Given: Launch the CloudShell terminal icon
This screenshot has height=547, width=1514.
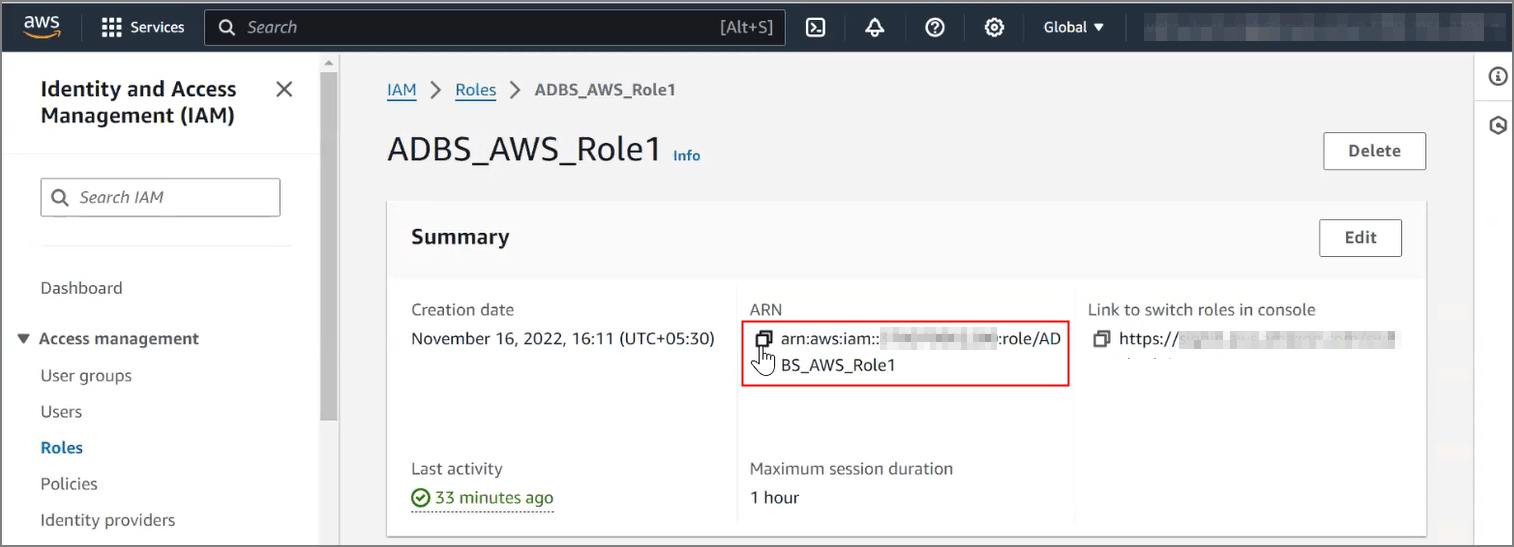Looking at the screenshot, I should [x=816, y=27].
